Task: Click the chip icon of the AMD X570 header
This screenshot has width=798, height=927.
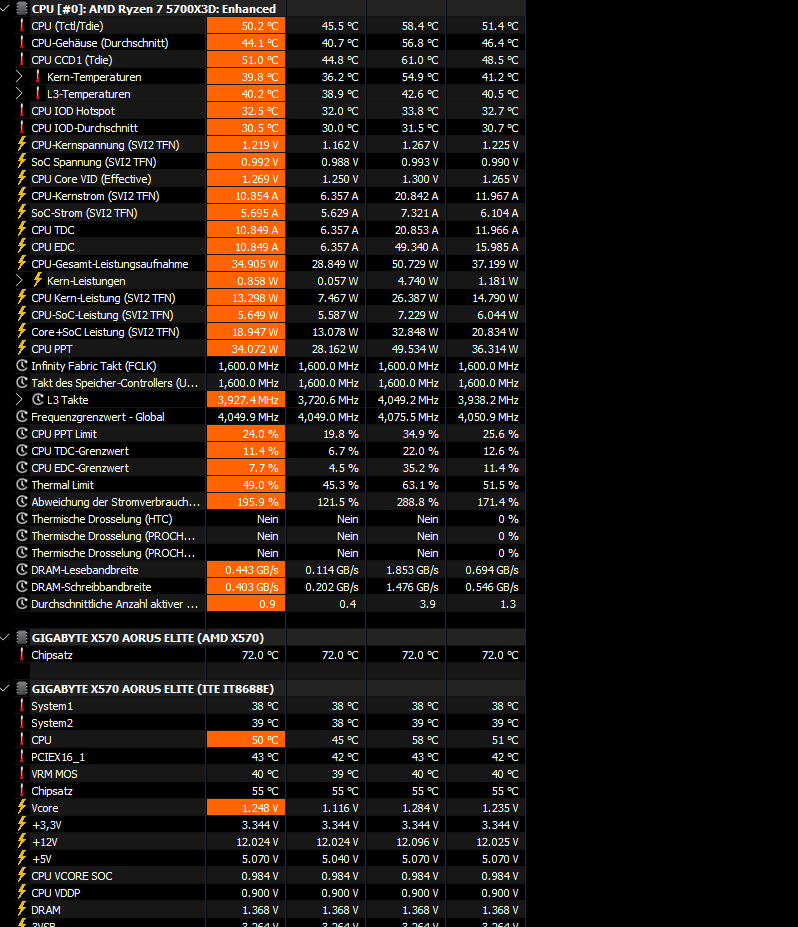Action: coord(22,637)
